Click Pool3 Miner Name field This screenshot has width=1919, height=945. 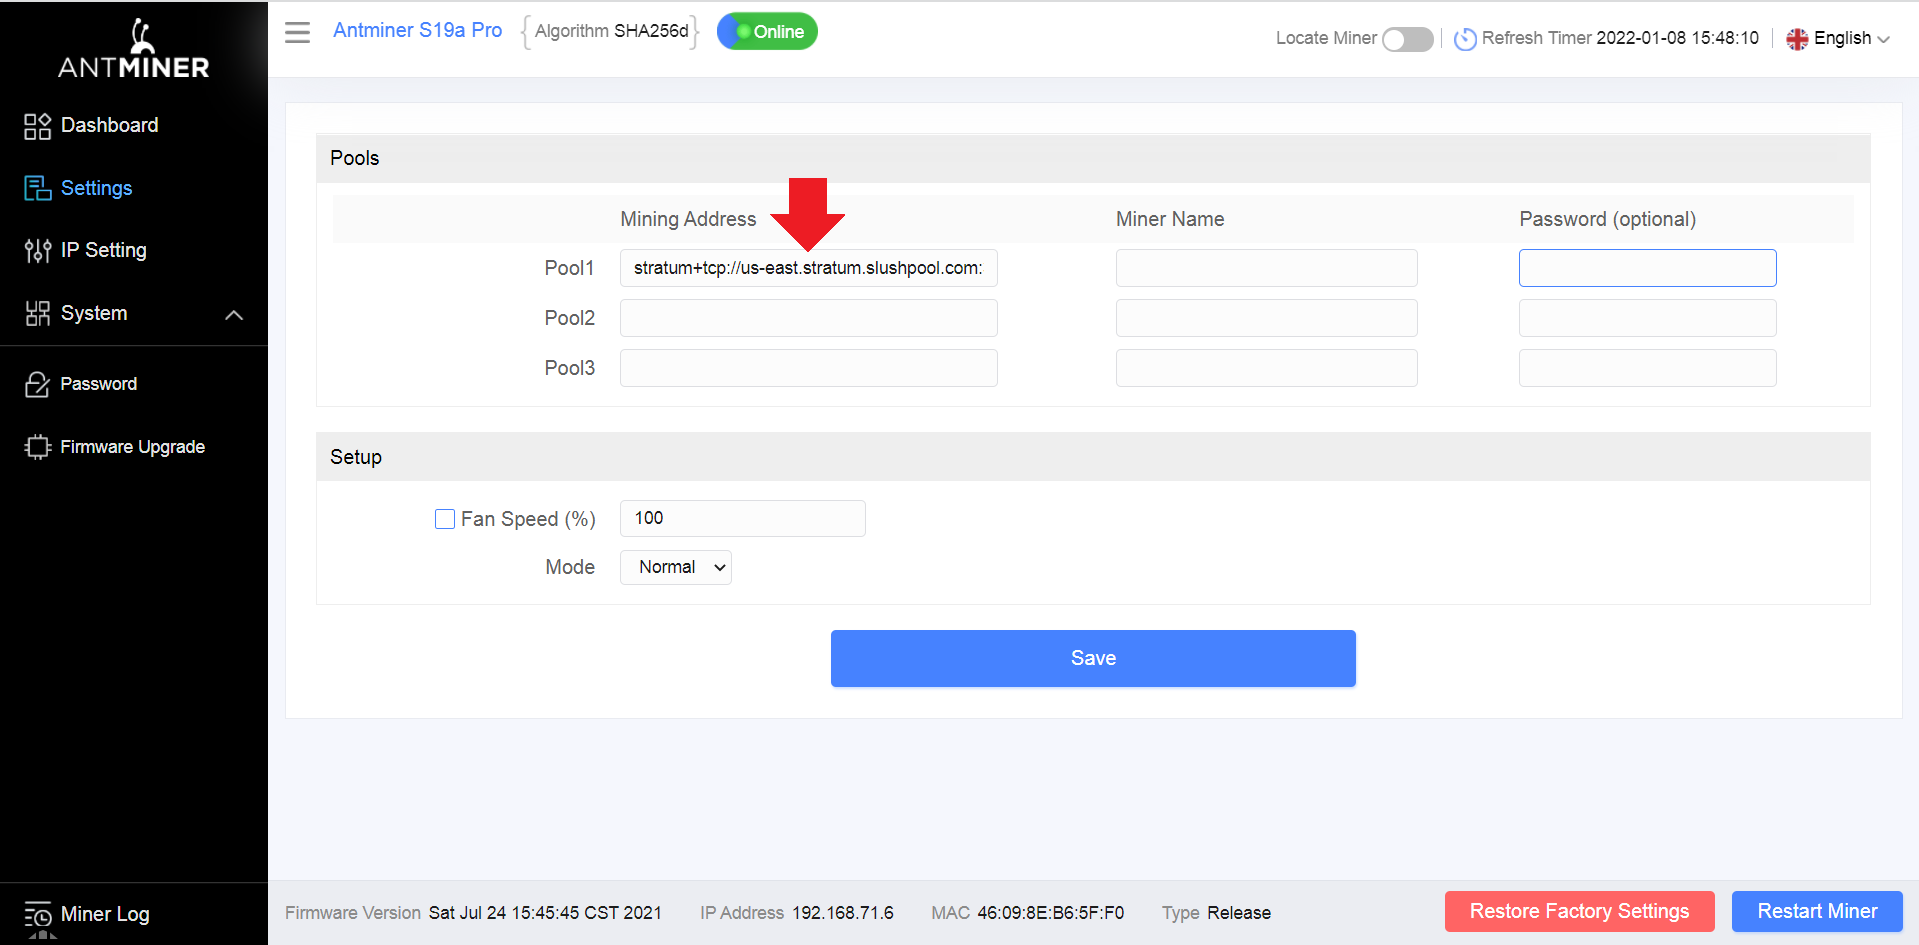1267,368
